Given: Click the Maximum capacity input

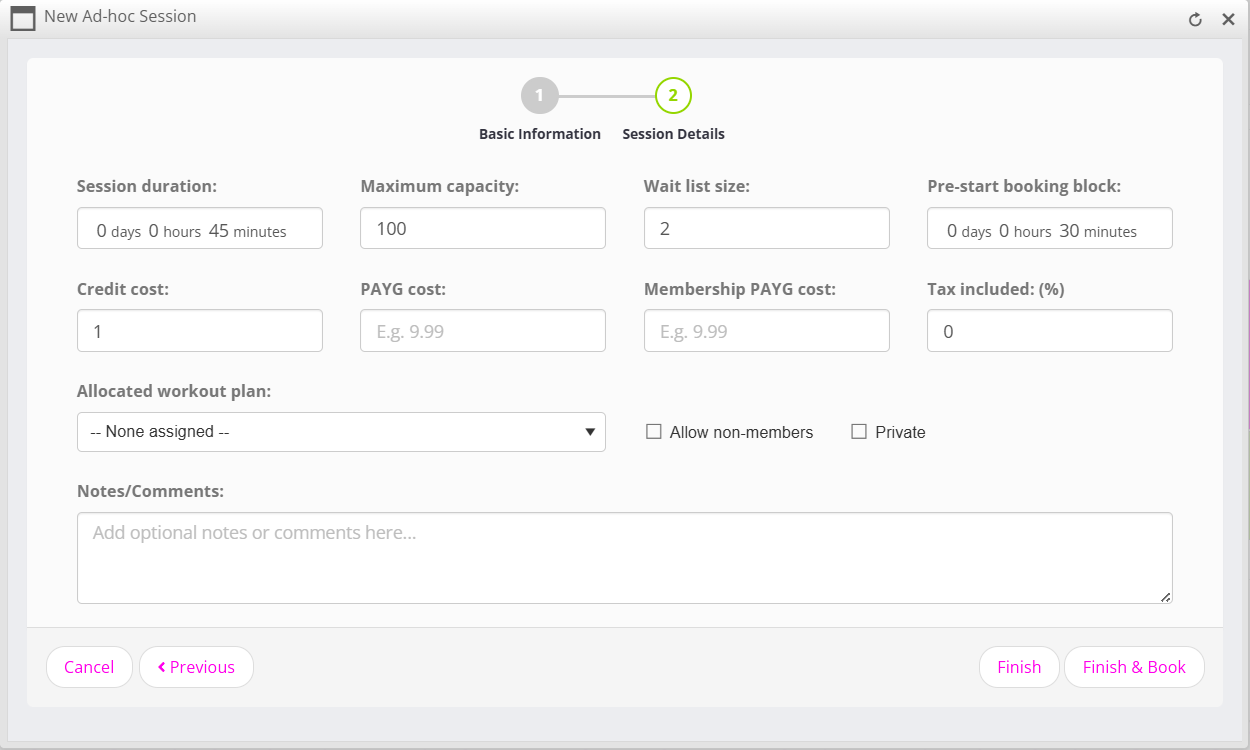Looking at the screenshot, I should click(482, 228).
